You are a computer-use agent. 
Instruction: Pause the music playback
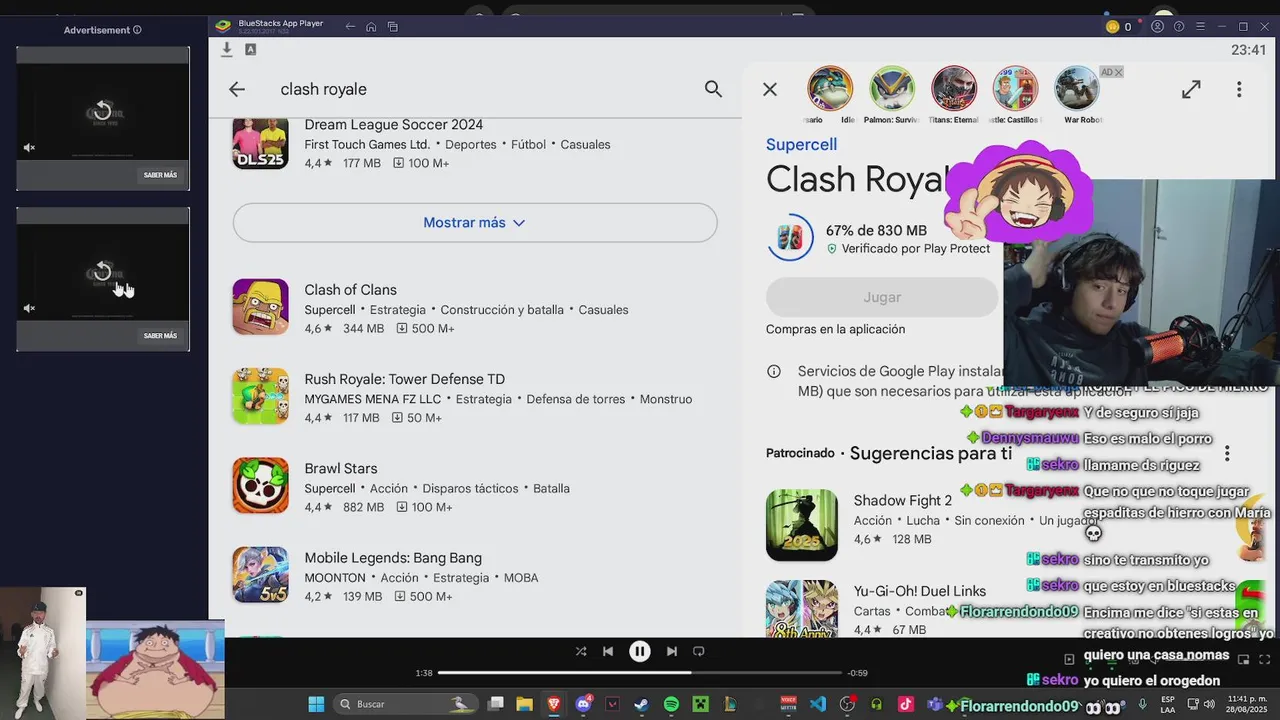640,651
